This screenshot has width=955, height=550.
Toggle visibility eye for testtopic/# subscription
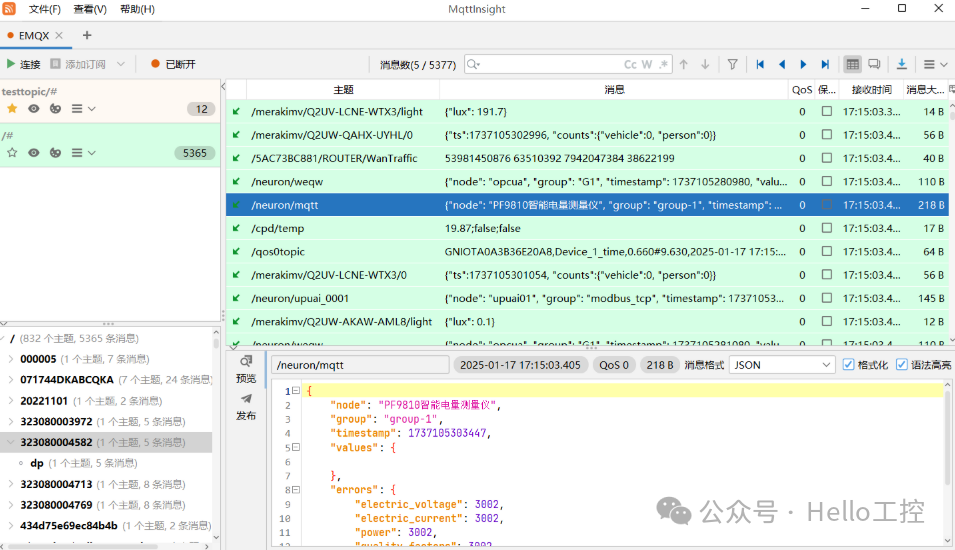coord(33,108)
